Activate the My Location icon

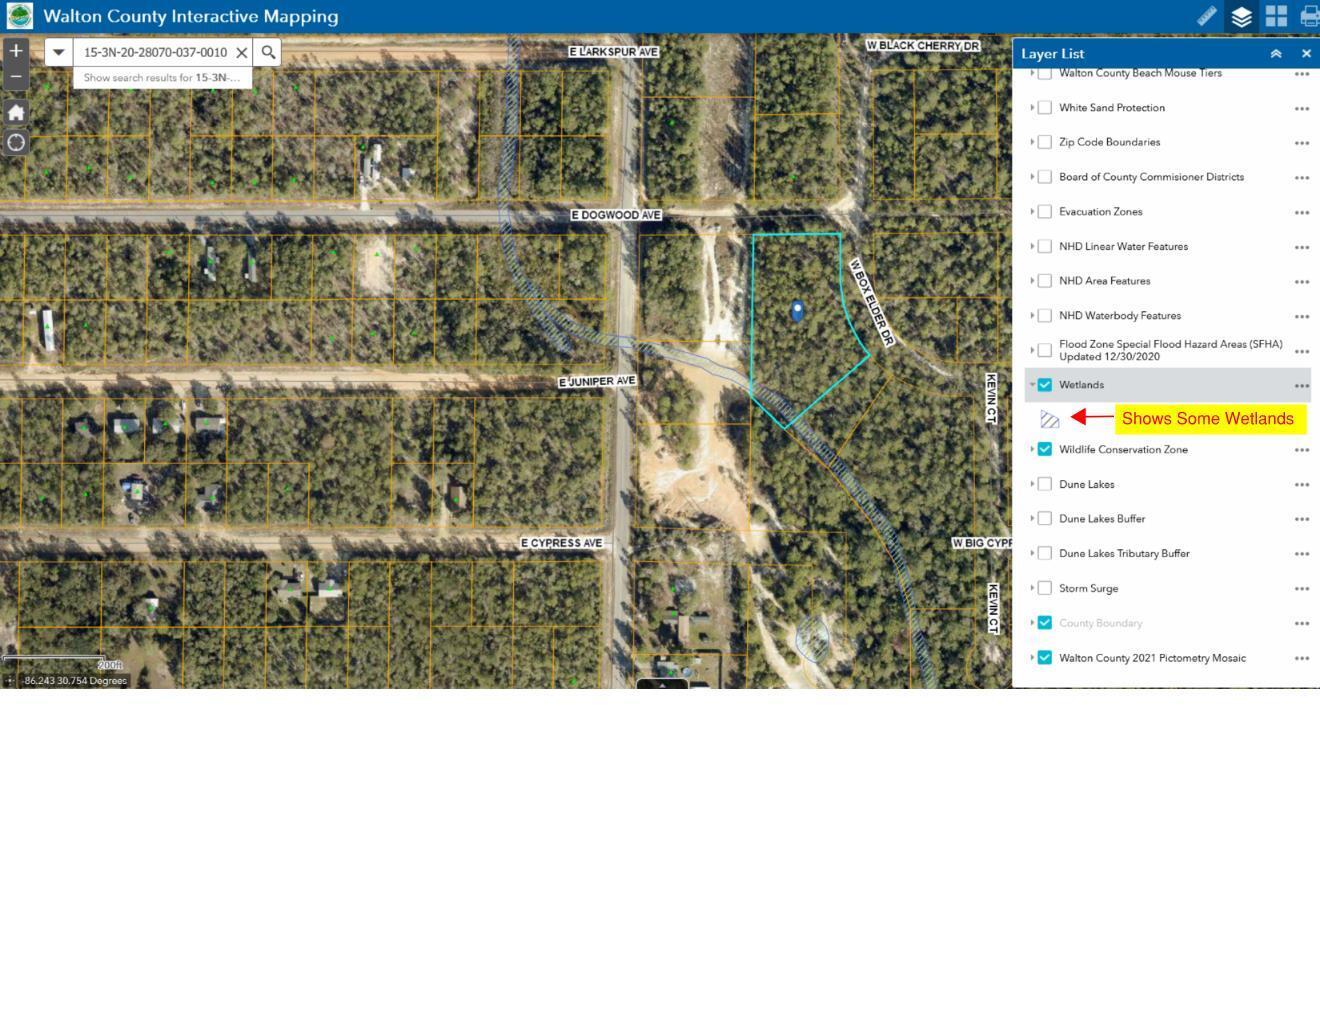tap(16, 143)
